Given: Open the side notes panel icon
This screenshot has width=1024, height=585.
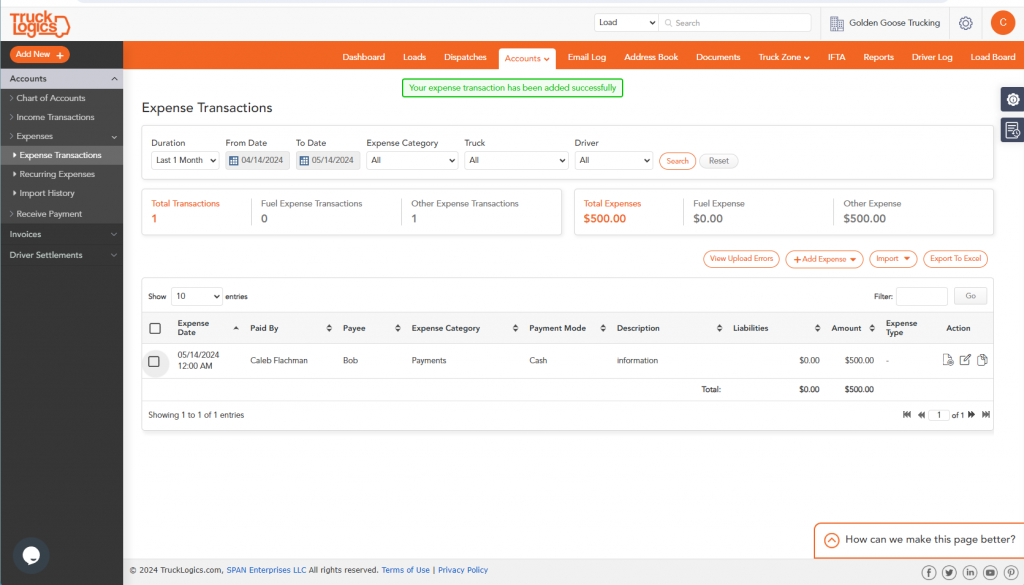Looking at the screenshot, I should [x=1012, y=130].
